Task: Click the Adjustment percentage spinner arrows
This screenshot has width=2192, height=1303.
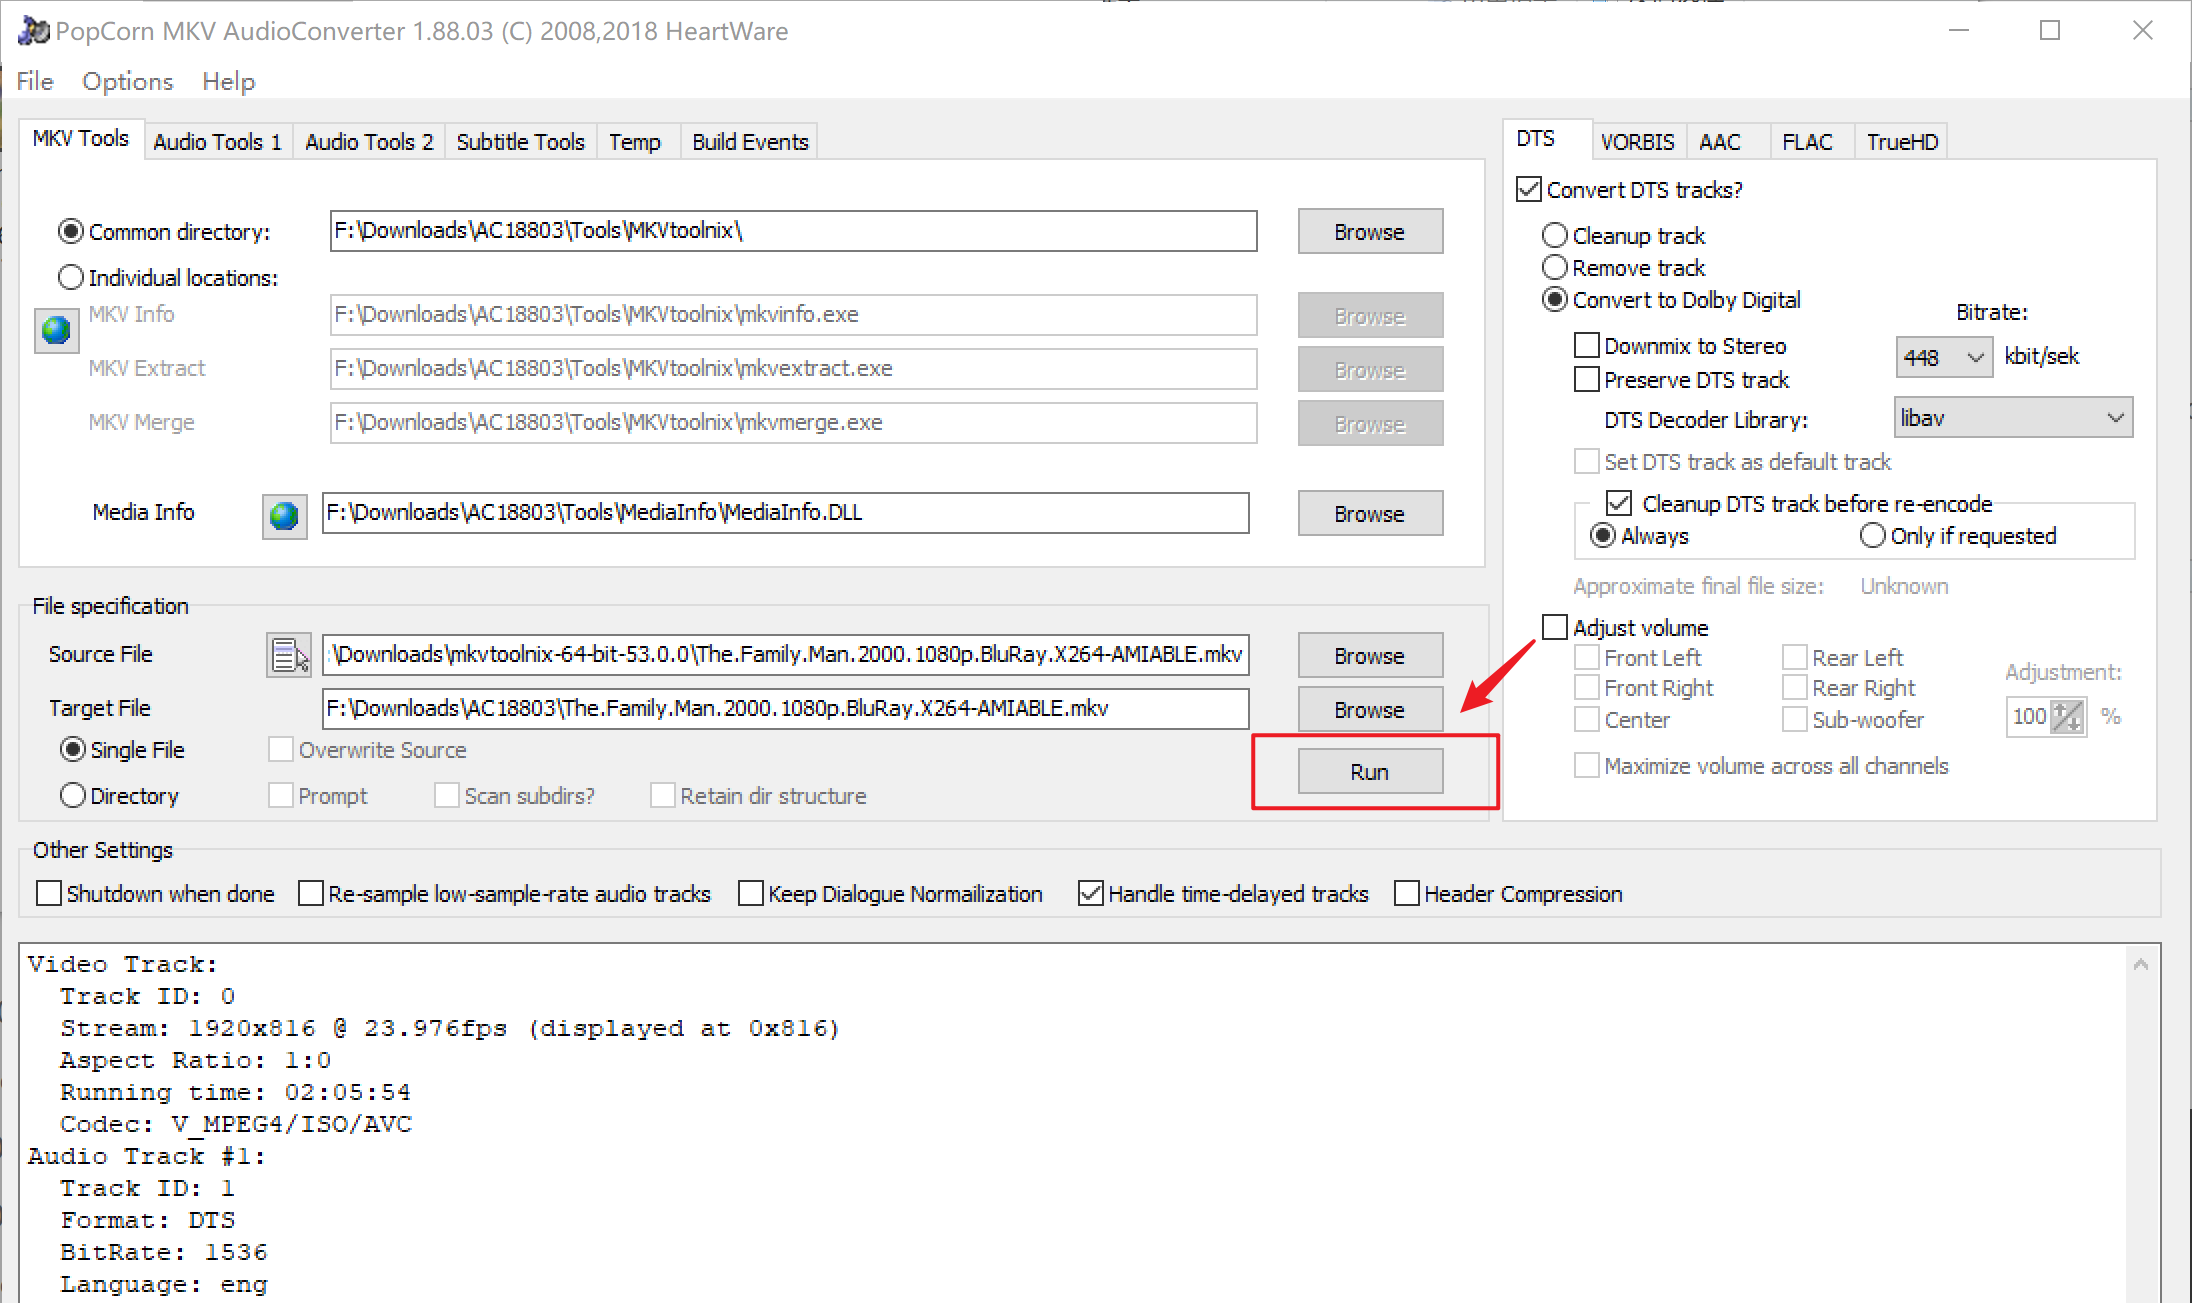Action: [2067, 717]
